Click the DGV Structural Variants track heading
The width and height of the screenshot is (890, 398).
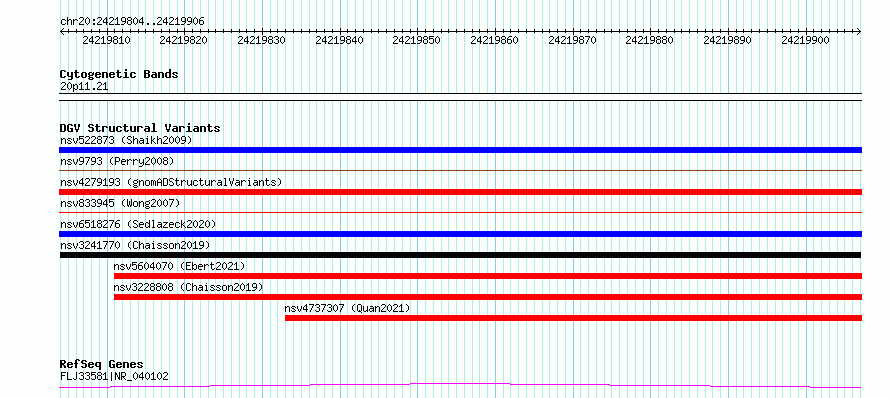140,128
